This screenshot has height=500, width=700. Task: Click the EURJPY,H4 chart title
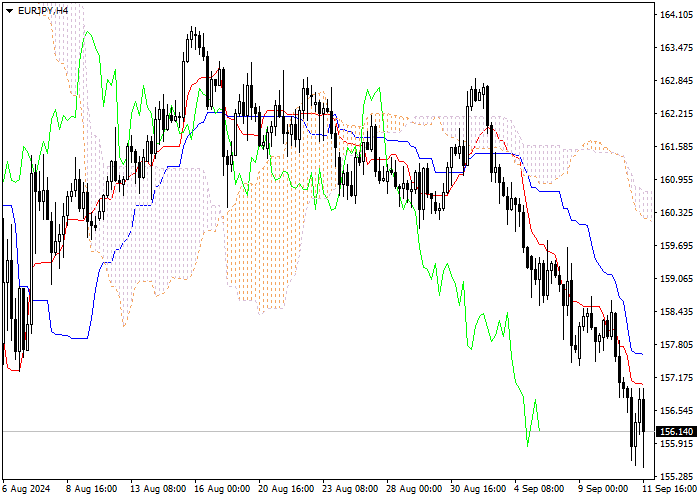[43, 10]
